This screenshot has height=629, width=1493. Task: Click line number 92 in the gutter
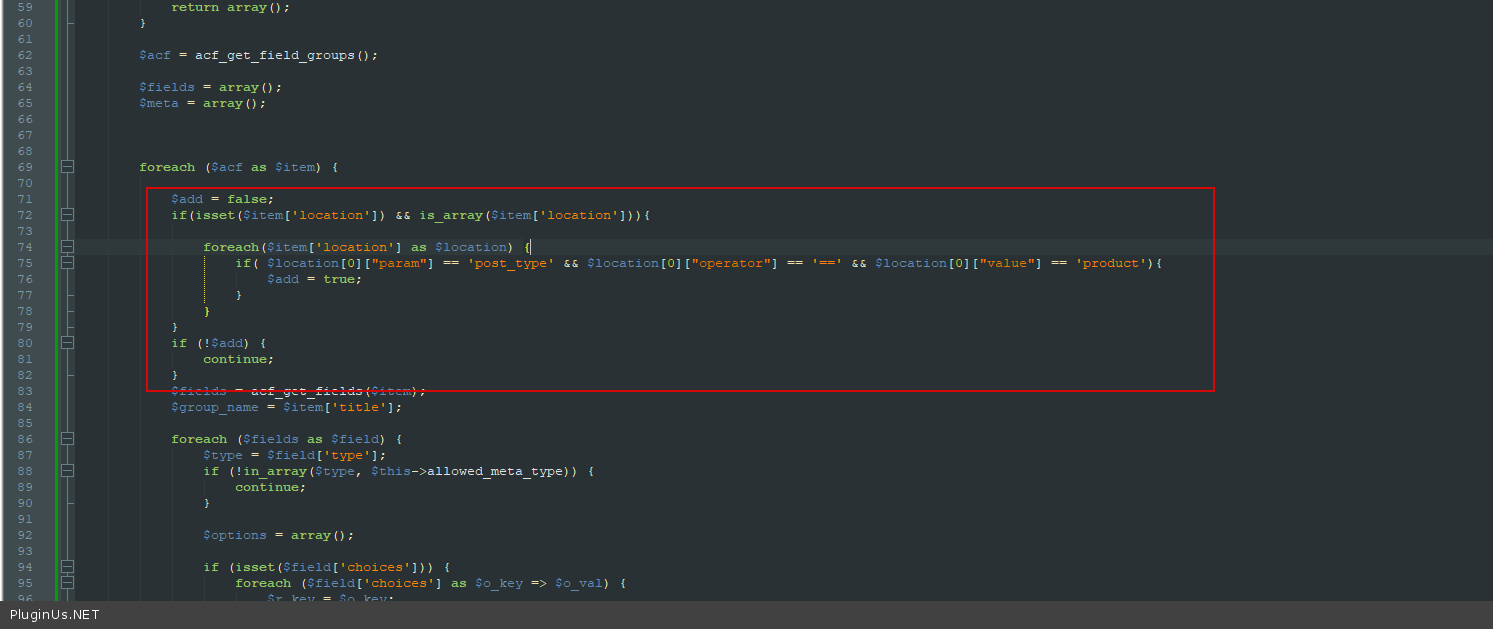25,535
